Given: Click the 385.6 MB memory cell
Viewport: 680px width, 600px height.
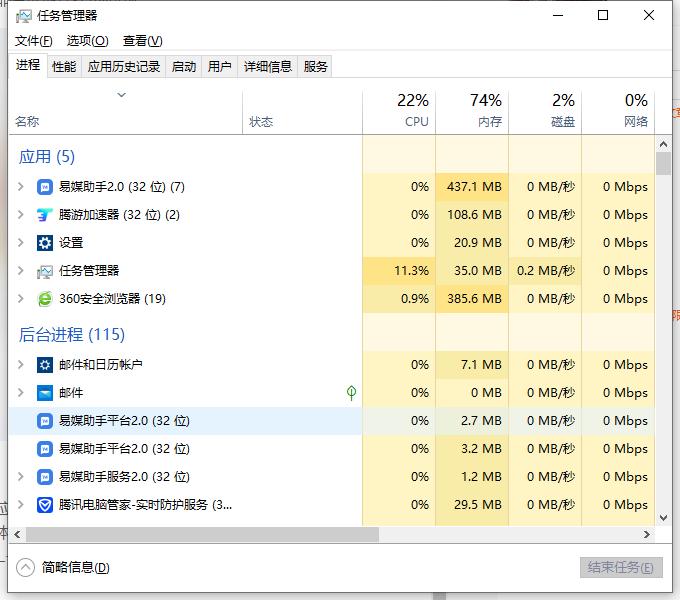Looking at the screenshot, I should pos(472,299).
